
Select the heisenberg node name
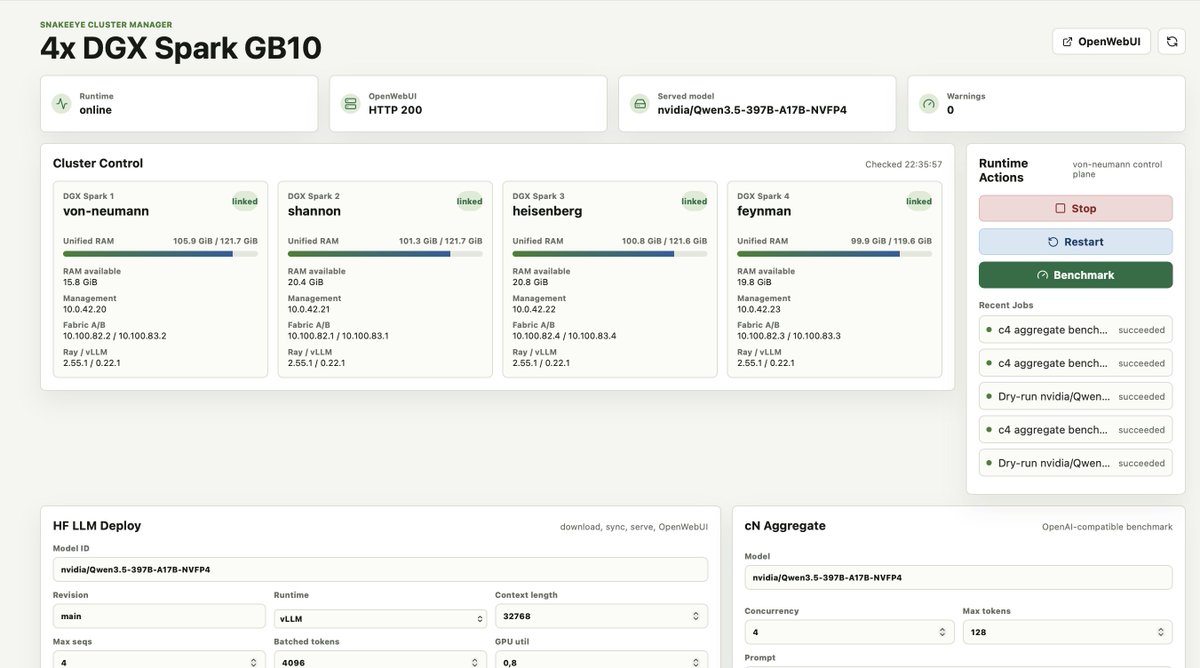pos(547,211)
